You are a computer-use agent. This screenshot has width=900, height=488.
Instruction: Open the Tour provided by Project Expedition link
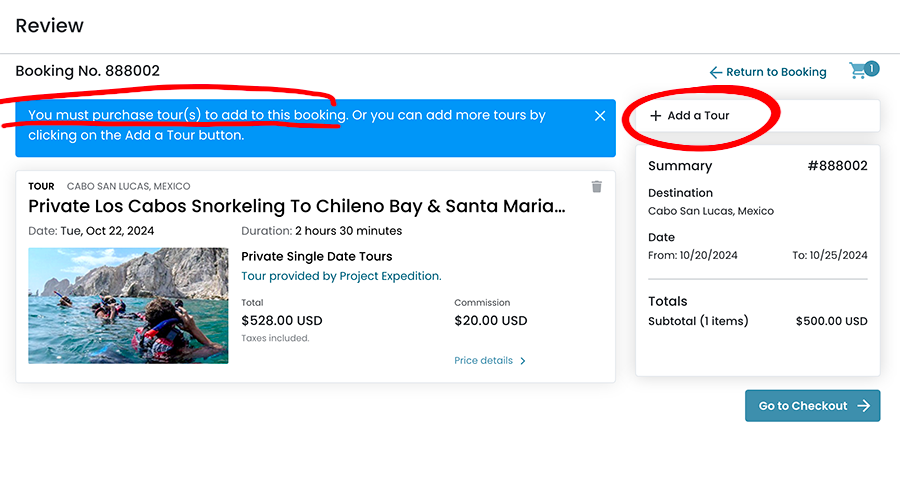[x=341, y=276]
